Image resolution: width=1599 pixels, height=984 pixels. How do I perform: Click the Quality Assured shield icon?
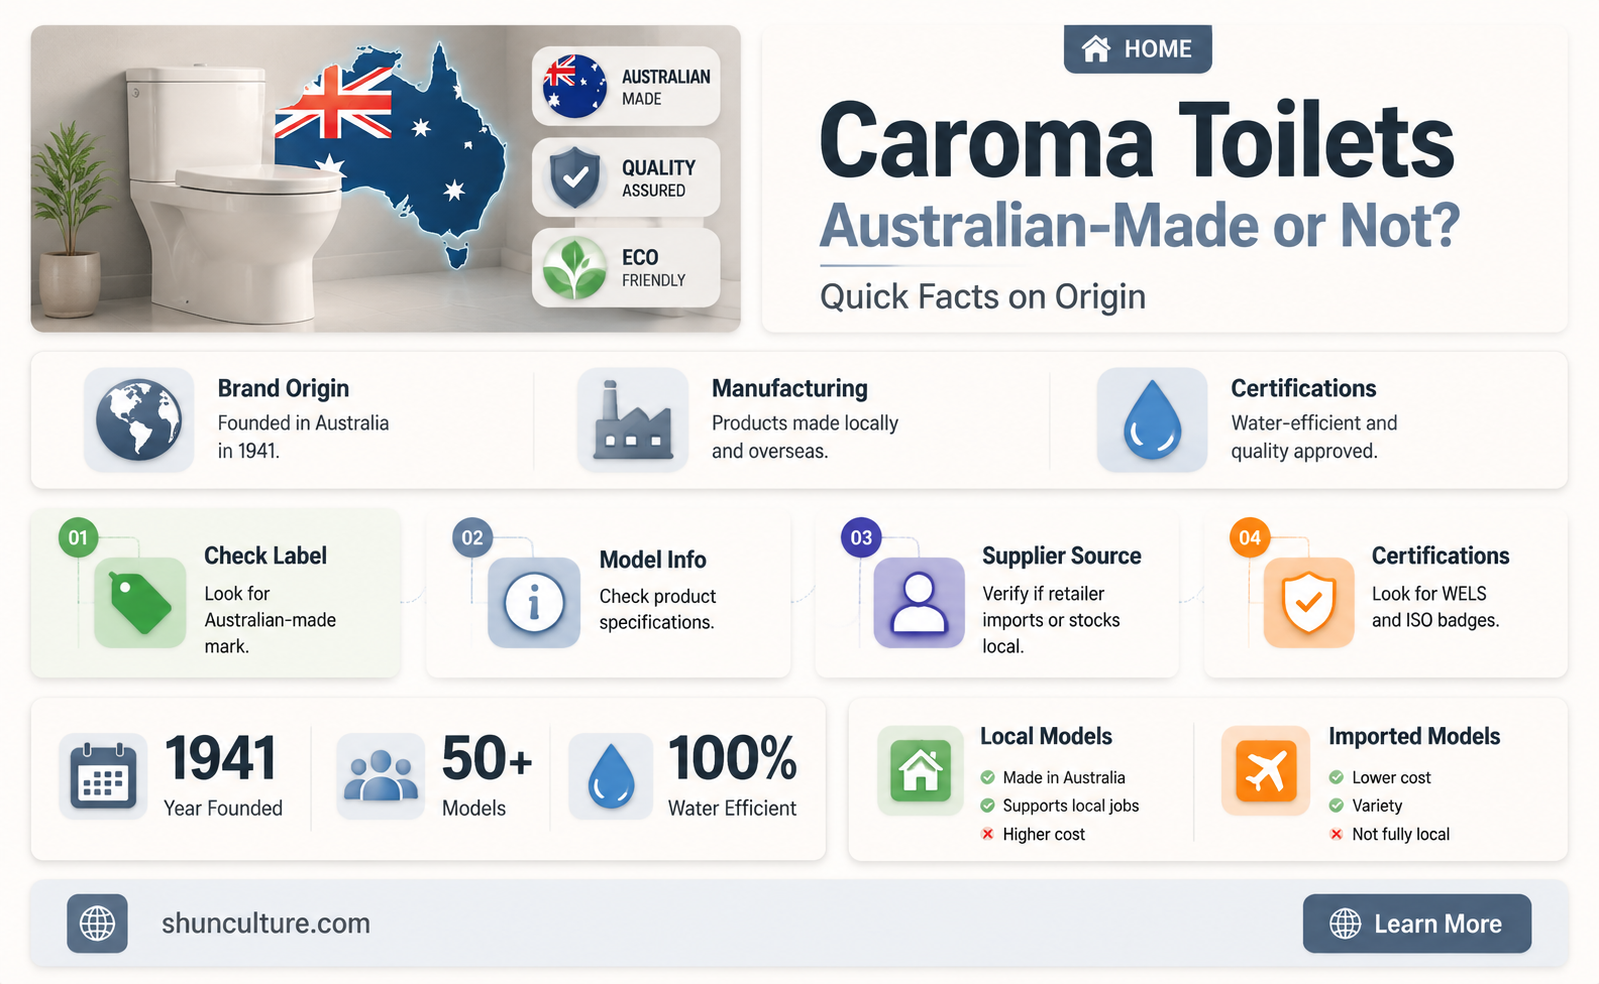(x=574, y=177)
